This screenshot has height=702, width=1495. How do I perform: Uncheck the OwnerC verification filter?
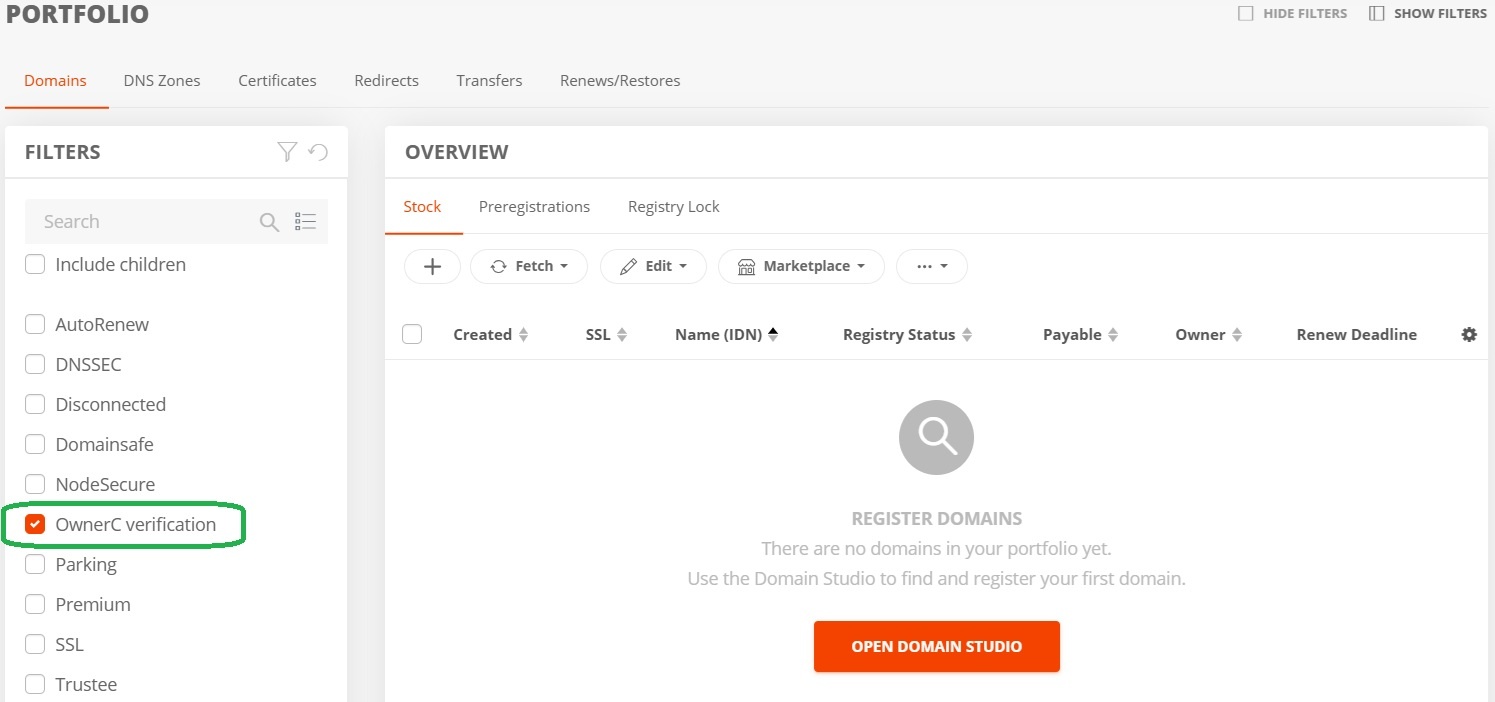pyautogui.click(x=35, y=525)
